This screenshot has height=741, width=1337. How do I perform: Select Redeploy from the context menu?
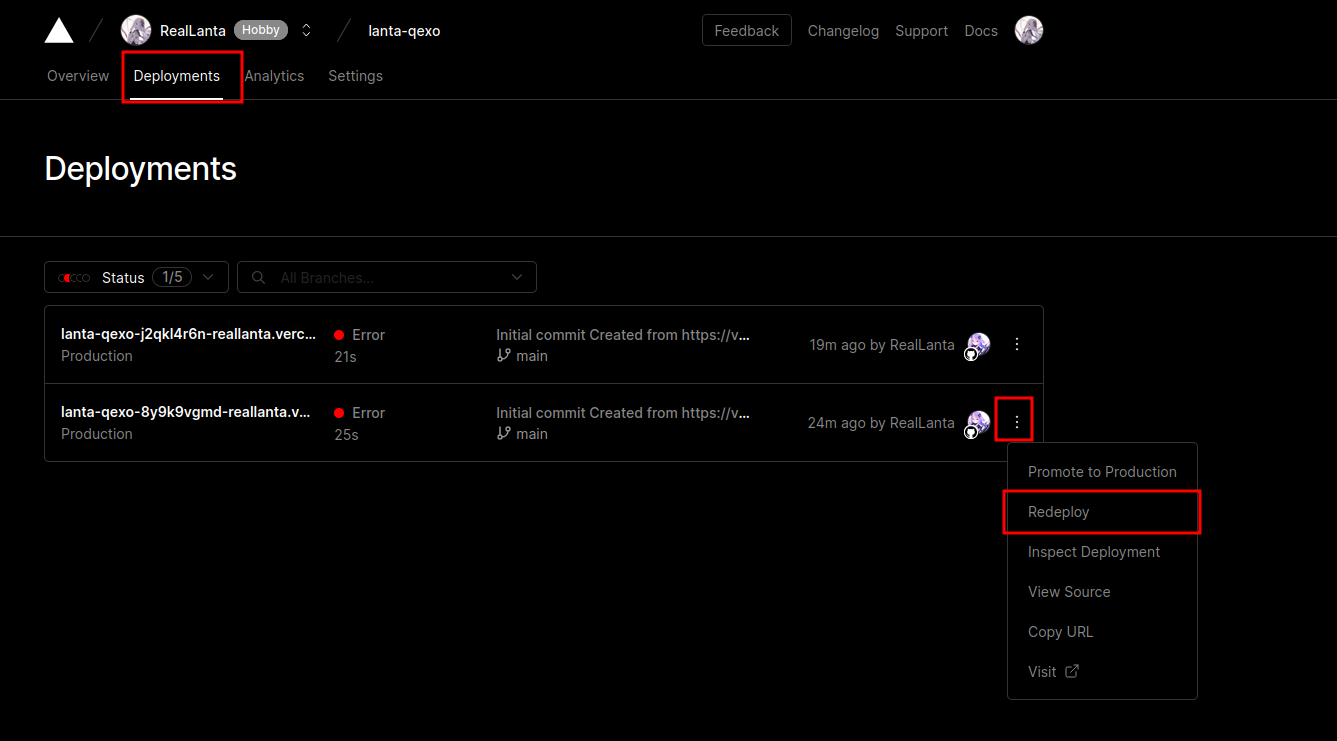[x=1059, y=512]
